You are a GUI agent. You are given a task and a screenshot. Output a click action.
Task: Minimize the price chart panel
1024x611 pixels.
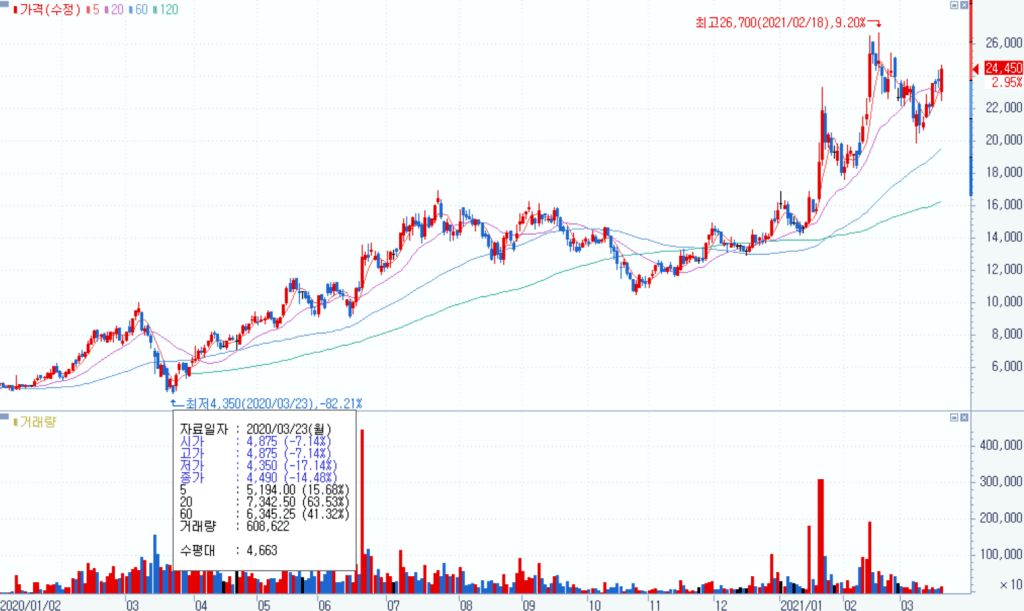point(954,5)
